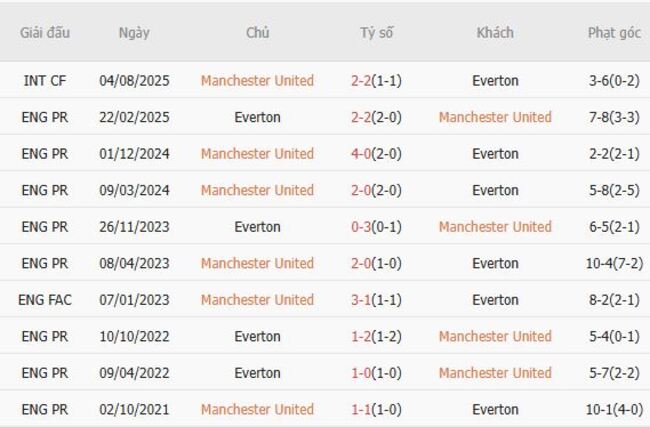View the 3-1 score of the ENG FAC match
The height and width of the screenshot is (427, 650).
click(361, 300)
